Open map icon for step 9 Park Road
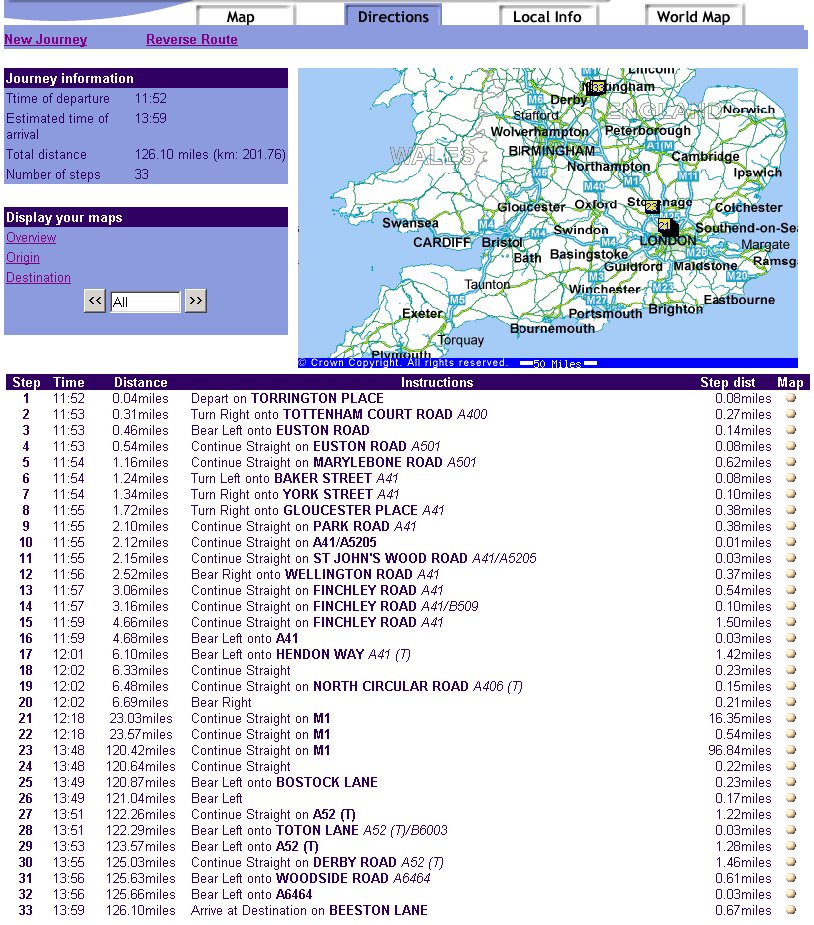Image resolution: width=814 pixels, height=925 pixels. (790, 526)
